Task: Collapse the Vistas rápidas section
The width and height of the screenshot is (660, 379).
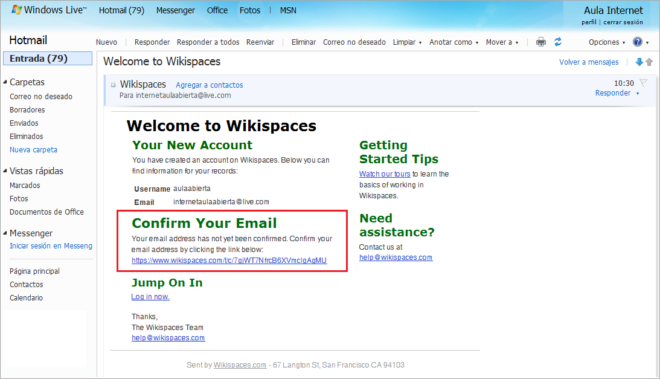Action: tap(5, 171)
